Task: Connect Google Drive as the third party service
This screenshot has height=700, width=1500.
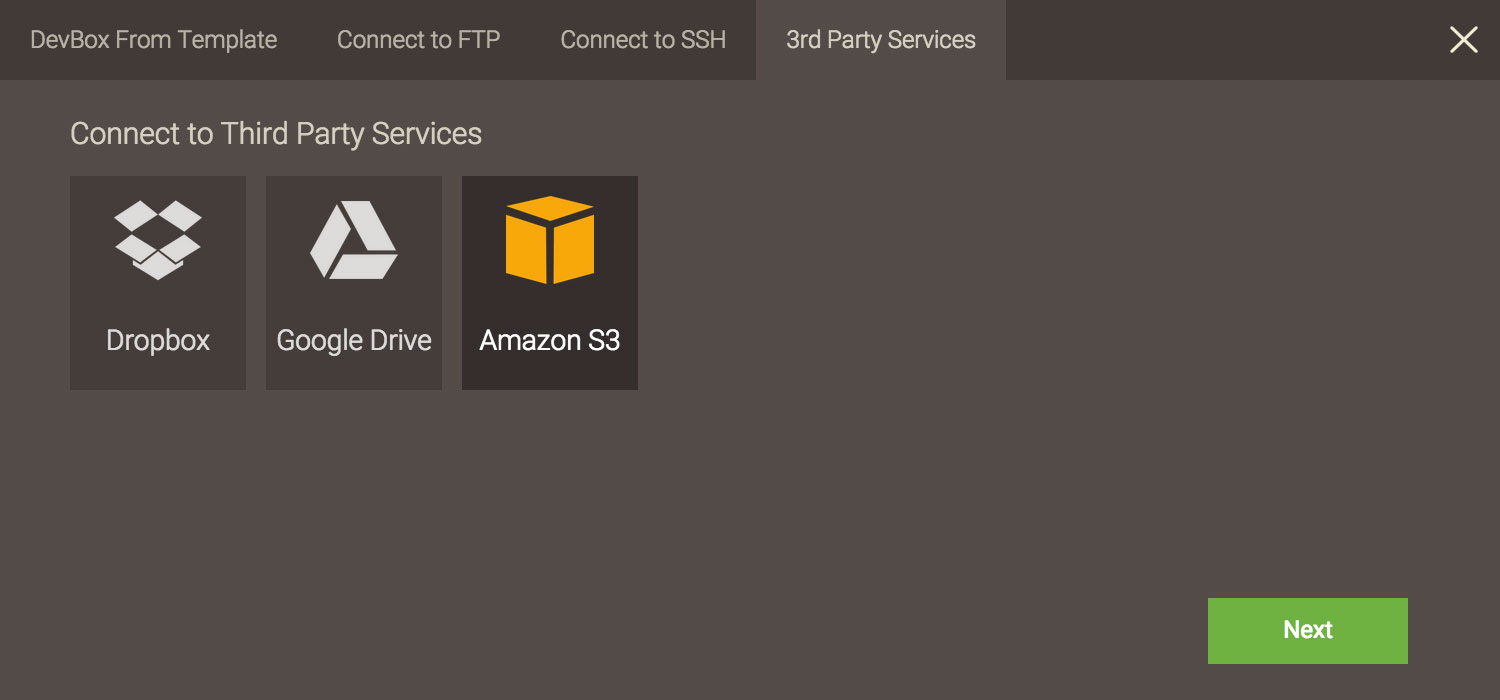Action: click(354, 283)
